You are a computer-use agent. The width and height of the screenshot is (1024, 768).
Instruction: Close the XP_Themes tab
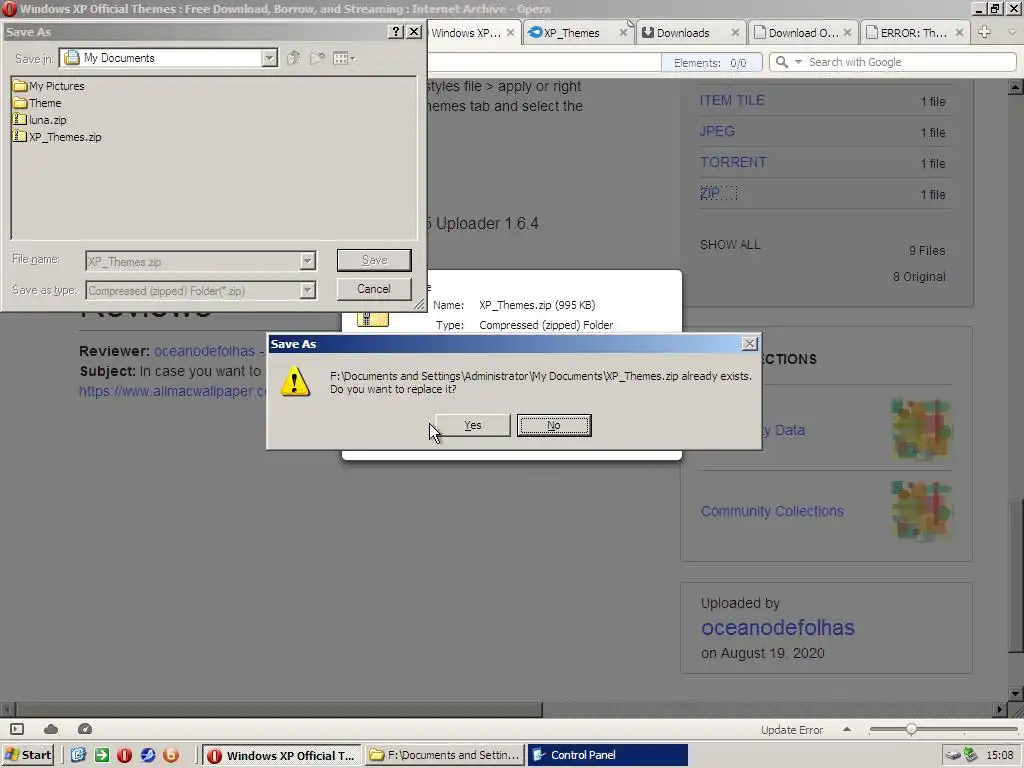(623, 33)
